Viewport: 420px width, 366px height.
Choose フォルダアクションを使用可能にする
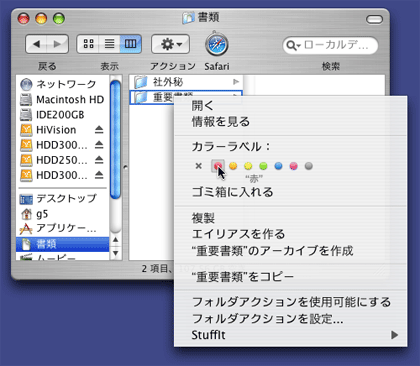(x=290, y=302)
